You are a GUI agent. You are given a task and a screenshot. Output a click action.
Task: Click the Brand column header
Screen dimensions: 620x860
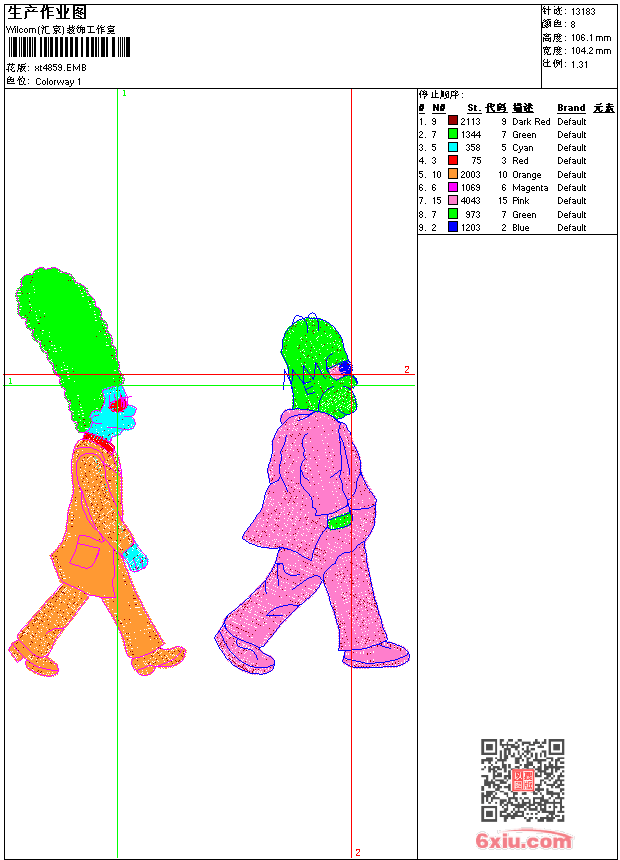click(571, 108)
